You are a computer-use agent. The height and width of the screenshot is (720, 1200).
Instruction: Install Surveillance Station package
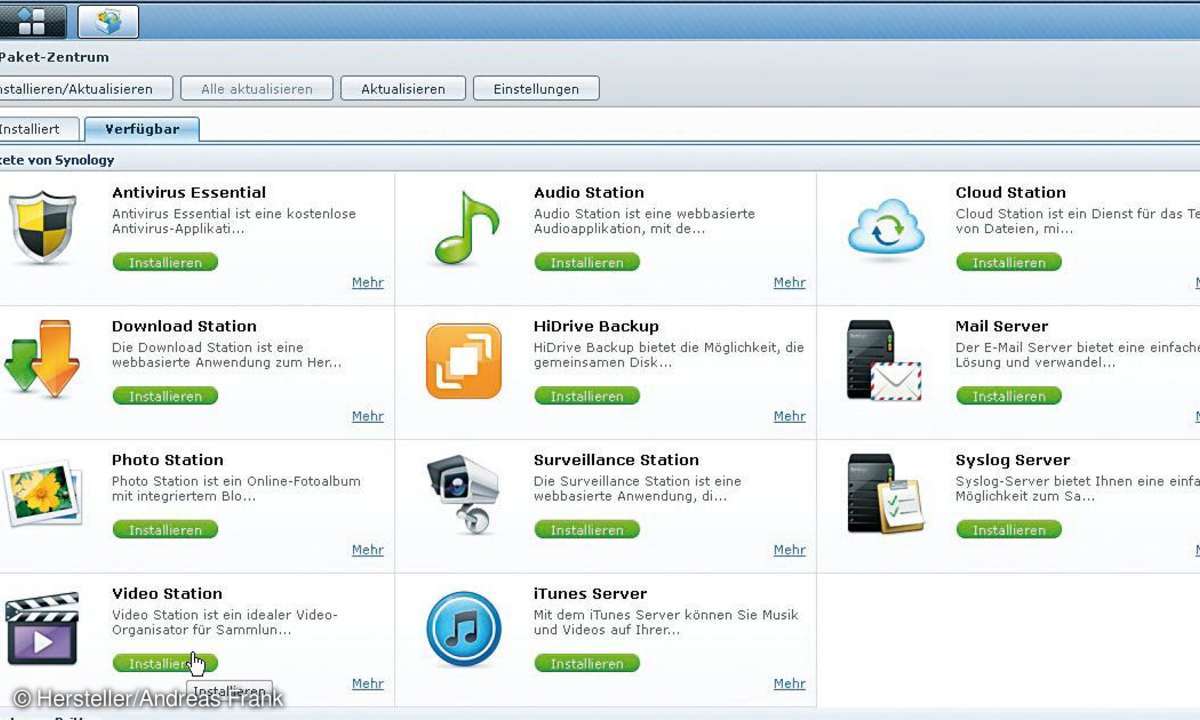click(587, 530)
